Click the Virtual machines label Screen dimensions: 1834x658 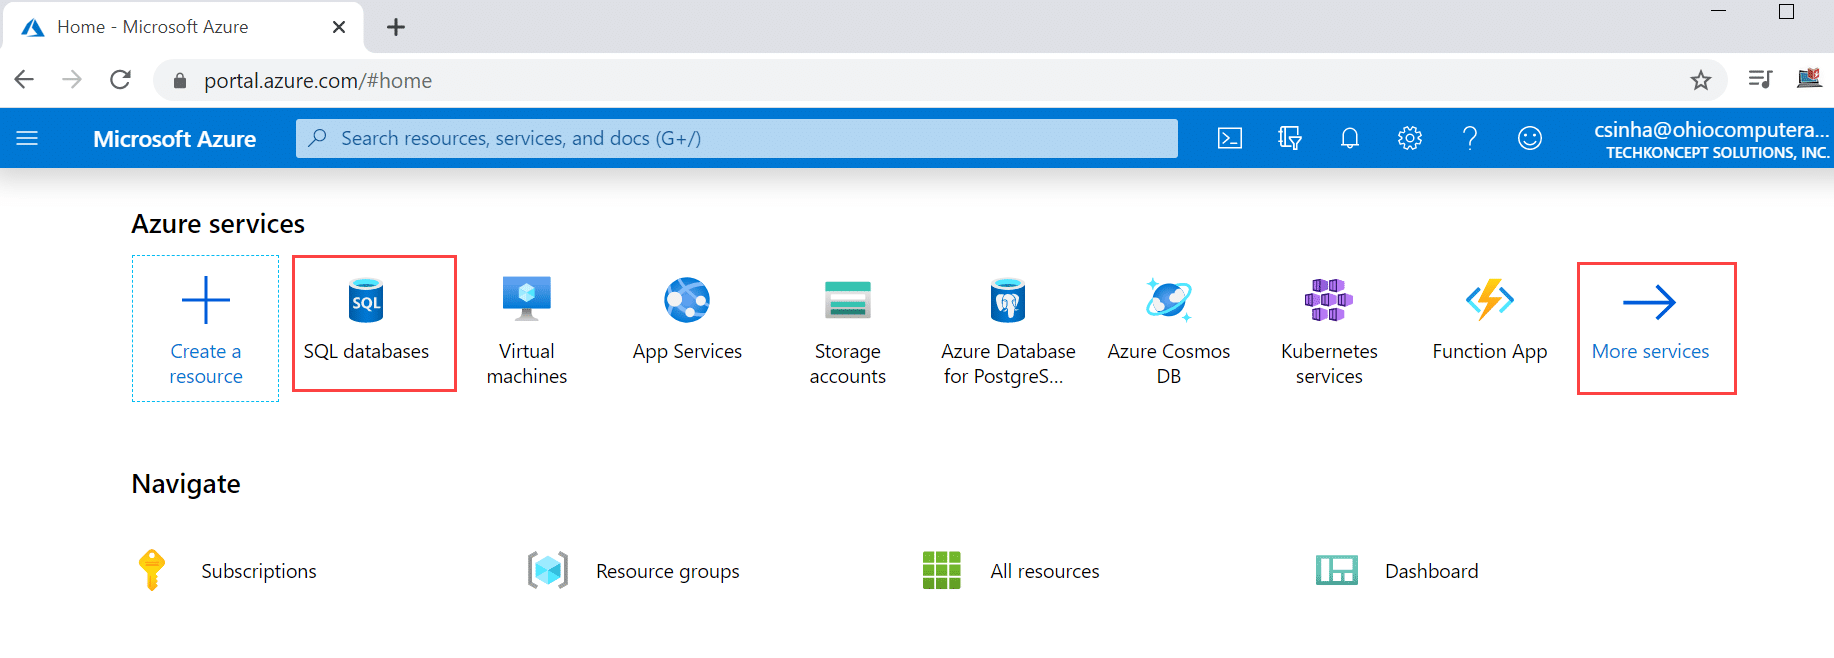pos(527,364)
